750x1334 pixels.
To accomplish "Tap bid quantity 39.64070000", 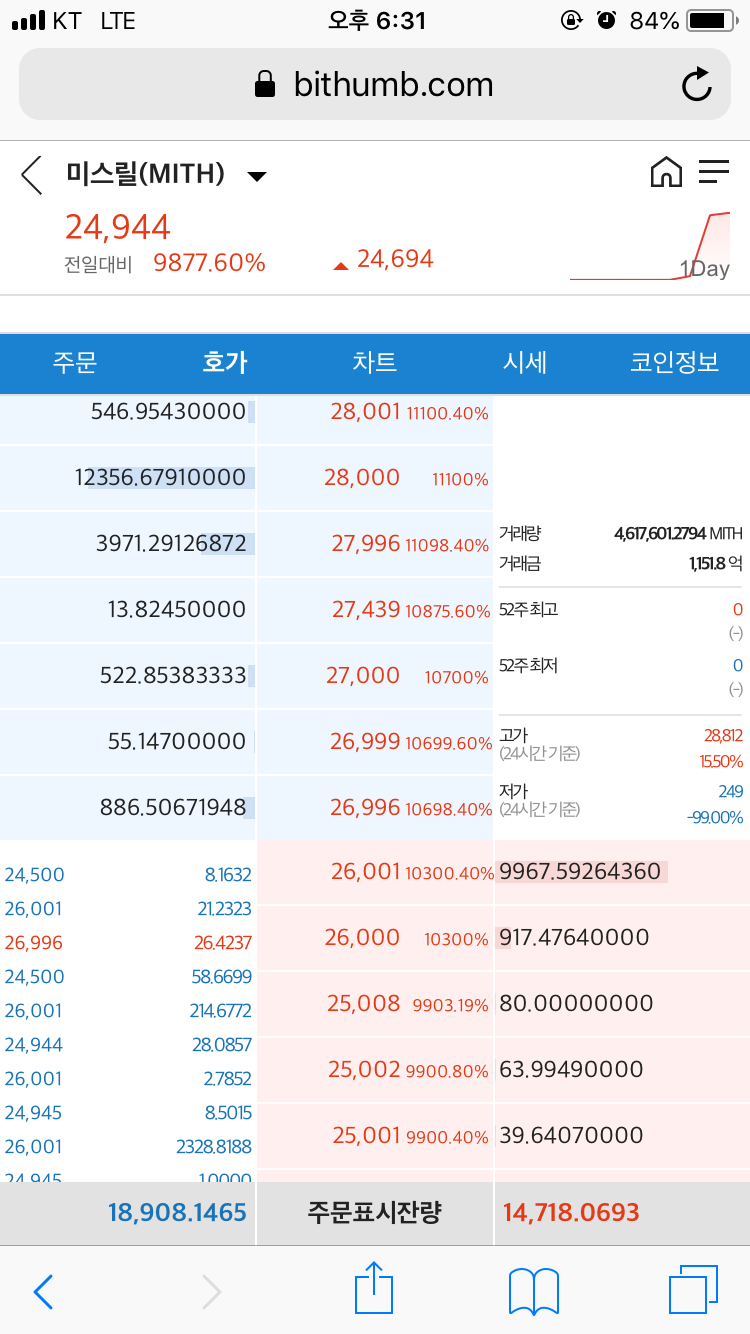I will [571, 1136].
